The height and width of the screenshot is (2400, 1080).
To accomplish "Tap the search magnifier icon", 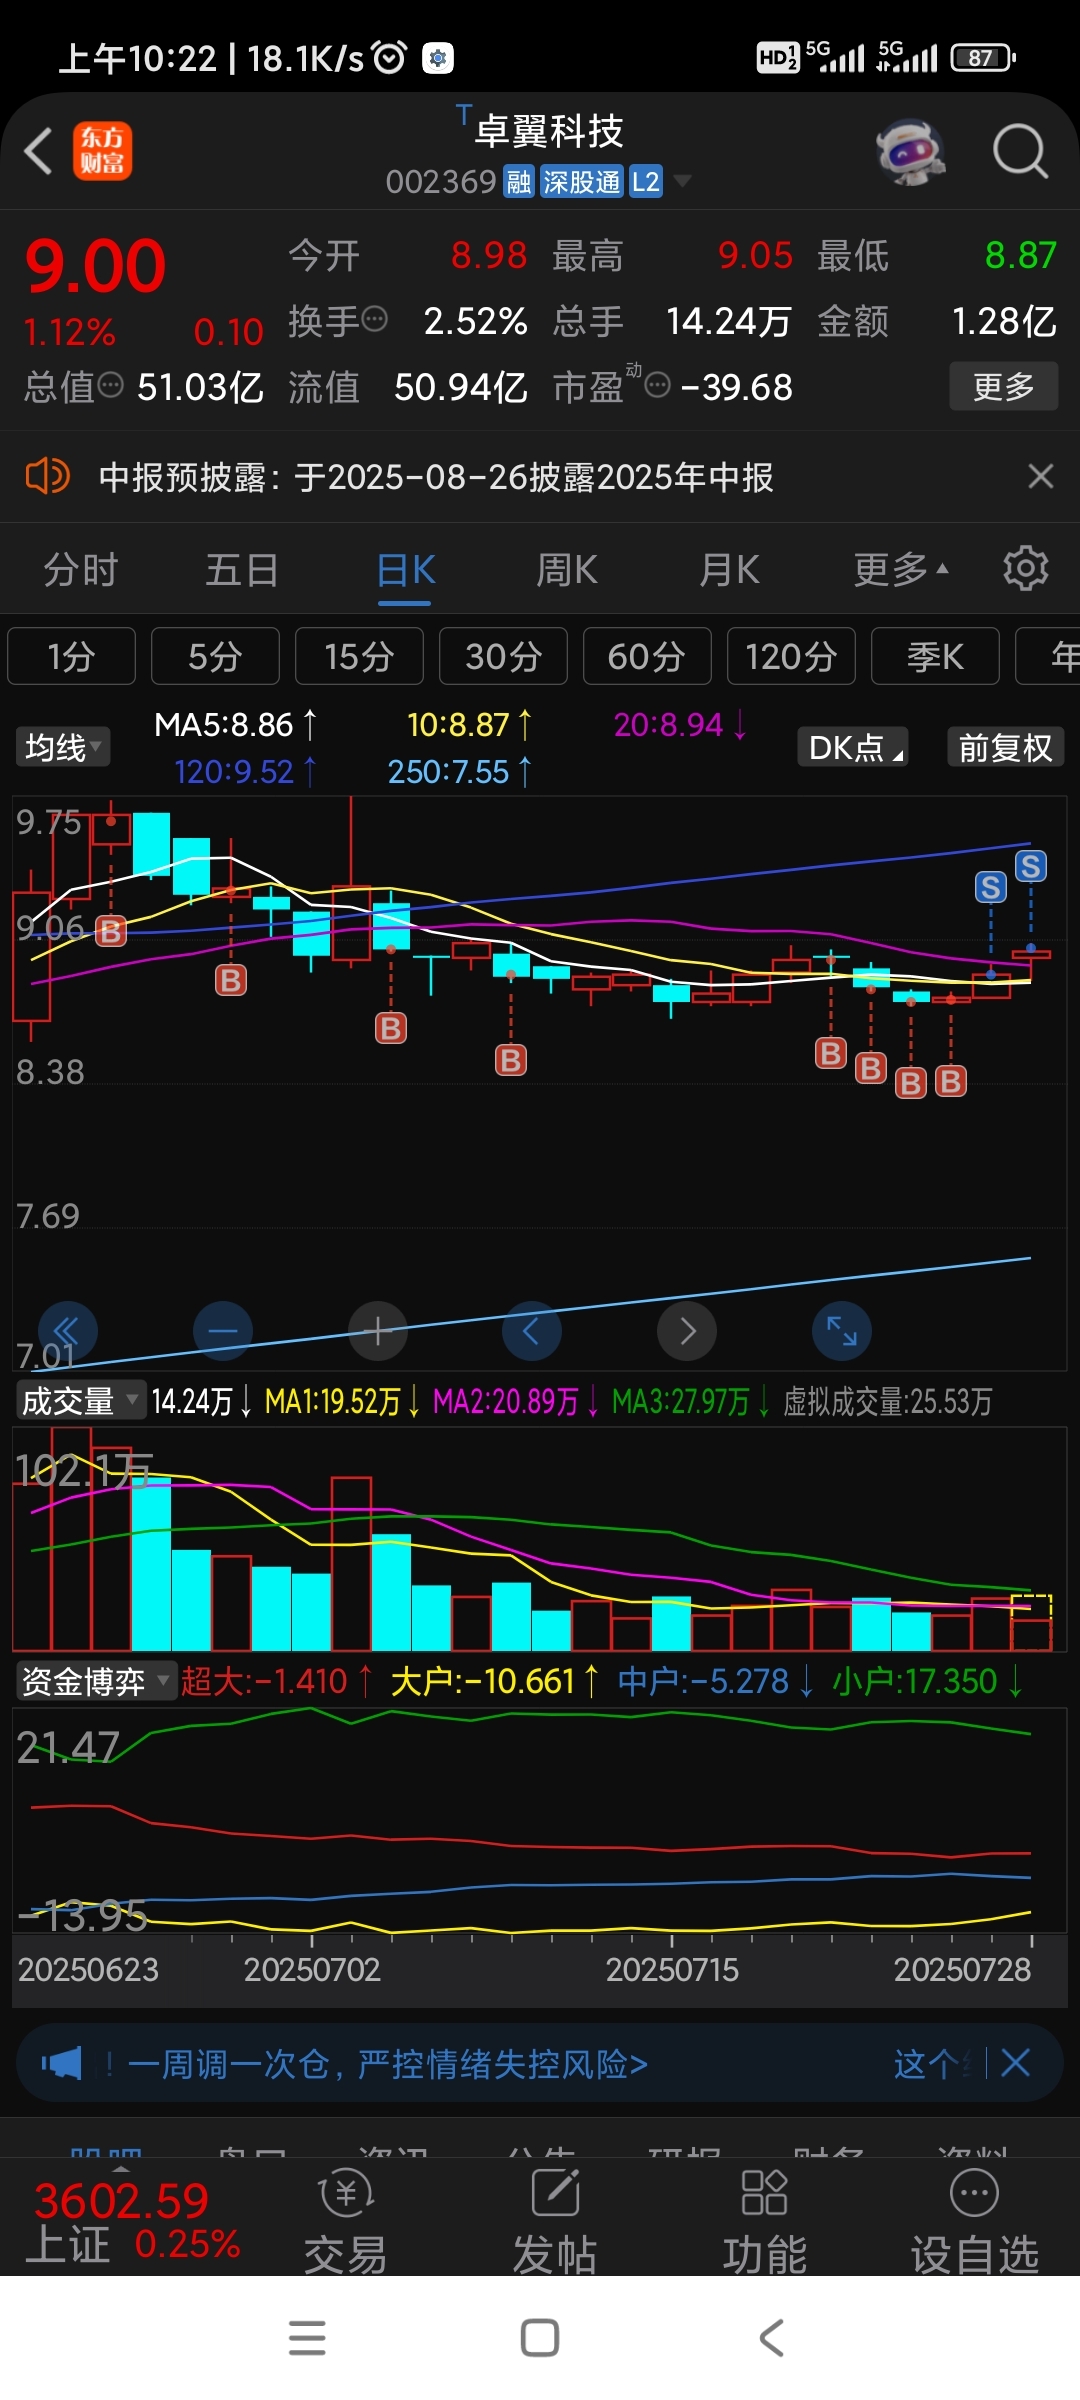I will (1019, 151).
